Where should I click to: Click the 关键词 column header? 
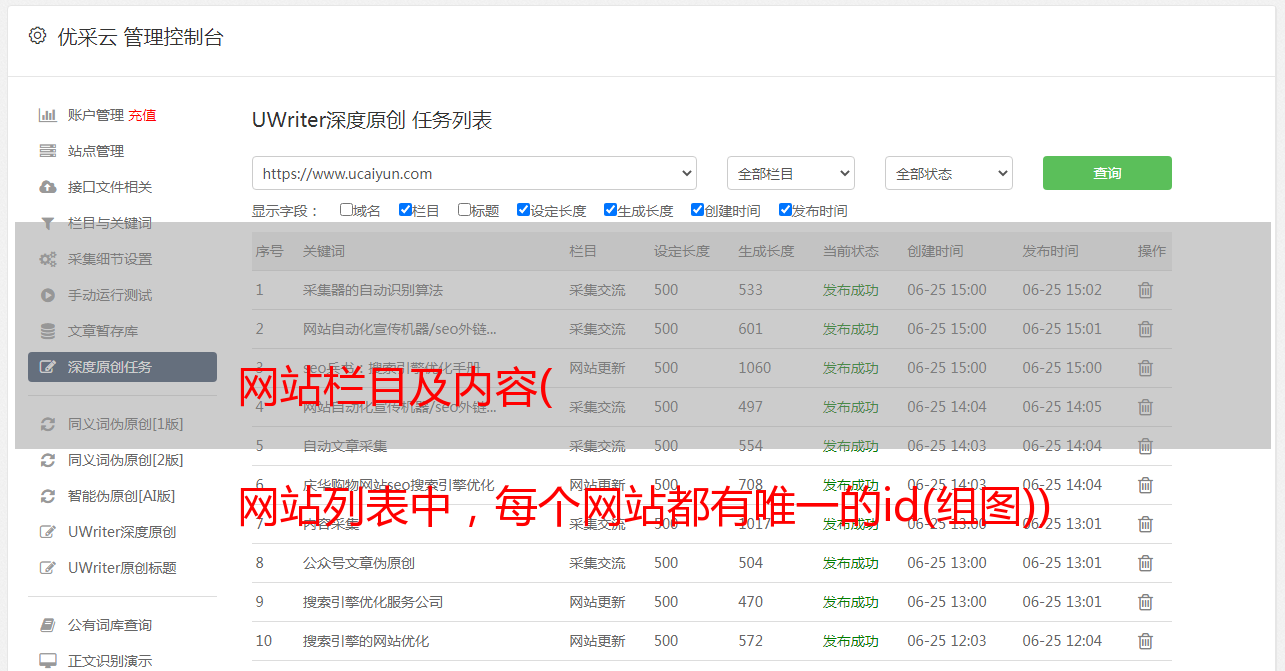coord(324,251)
